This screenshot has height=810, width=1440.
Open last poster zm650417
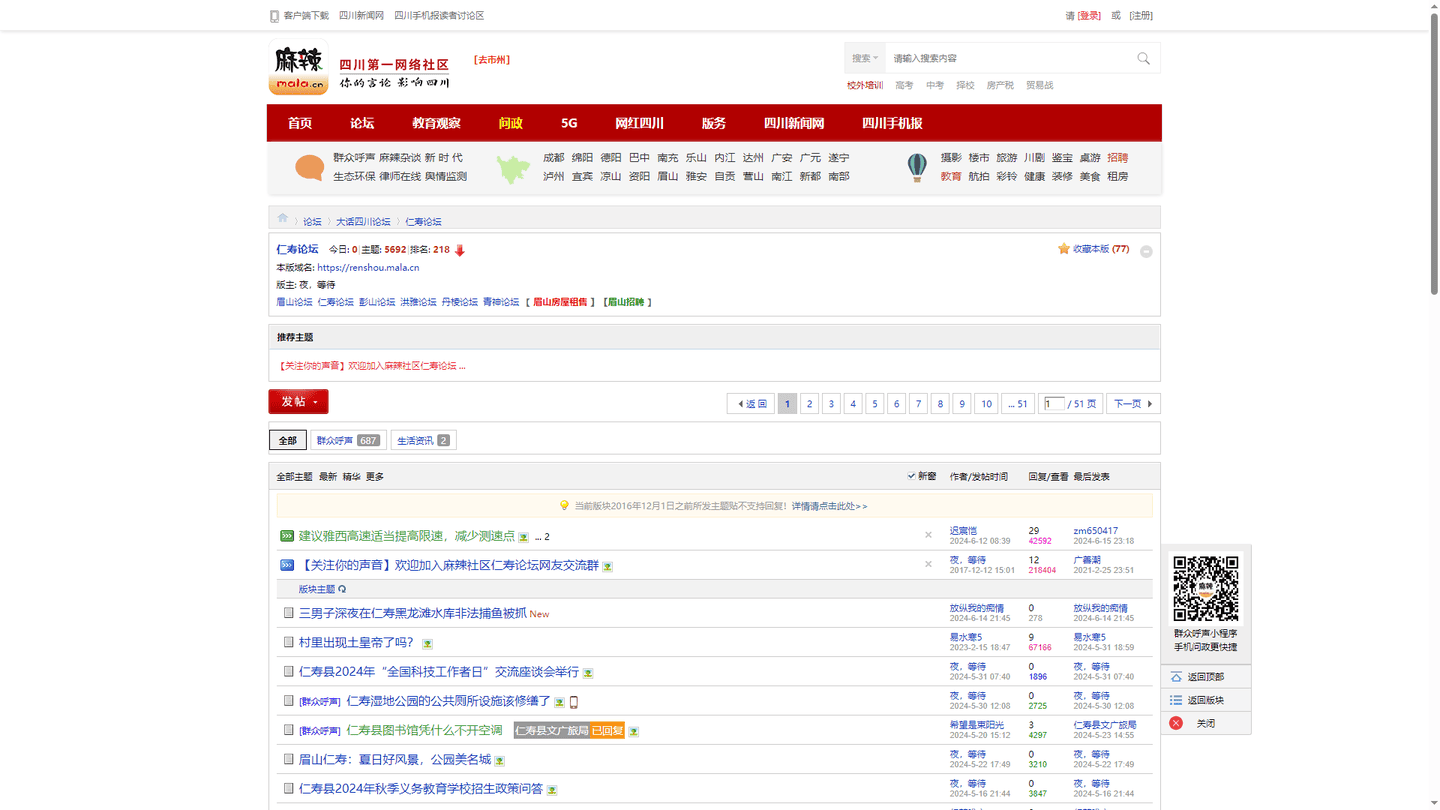(x=1096, y=531)
